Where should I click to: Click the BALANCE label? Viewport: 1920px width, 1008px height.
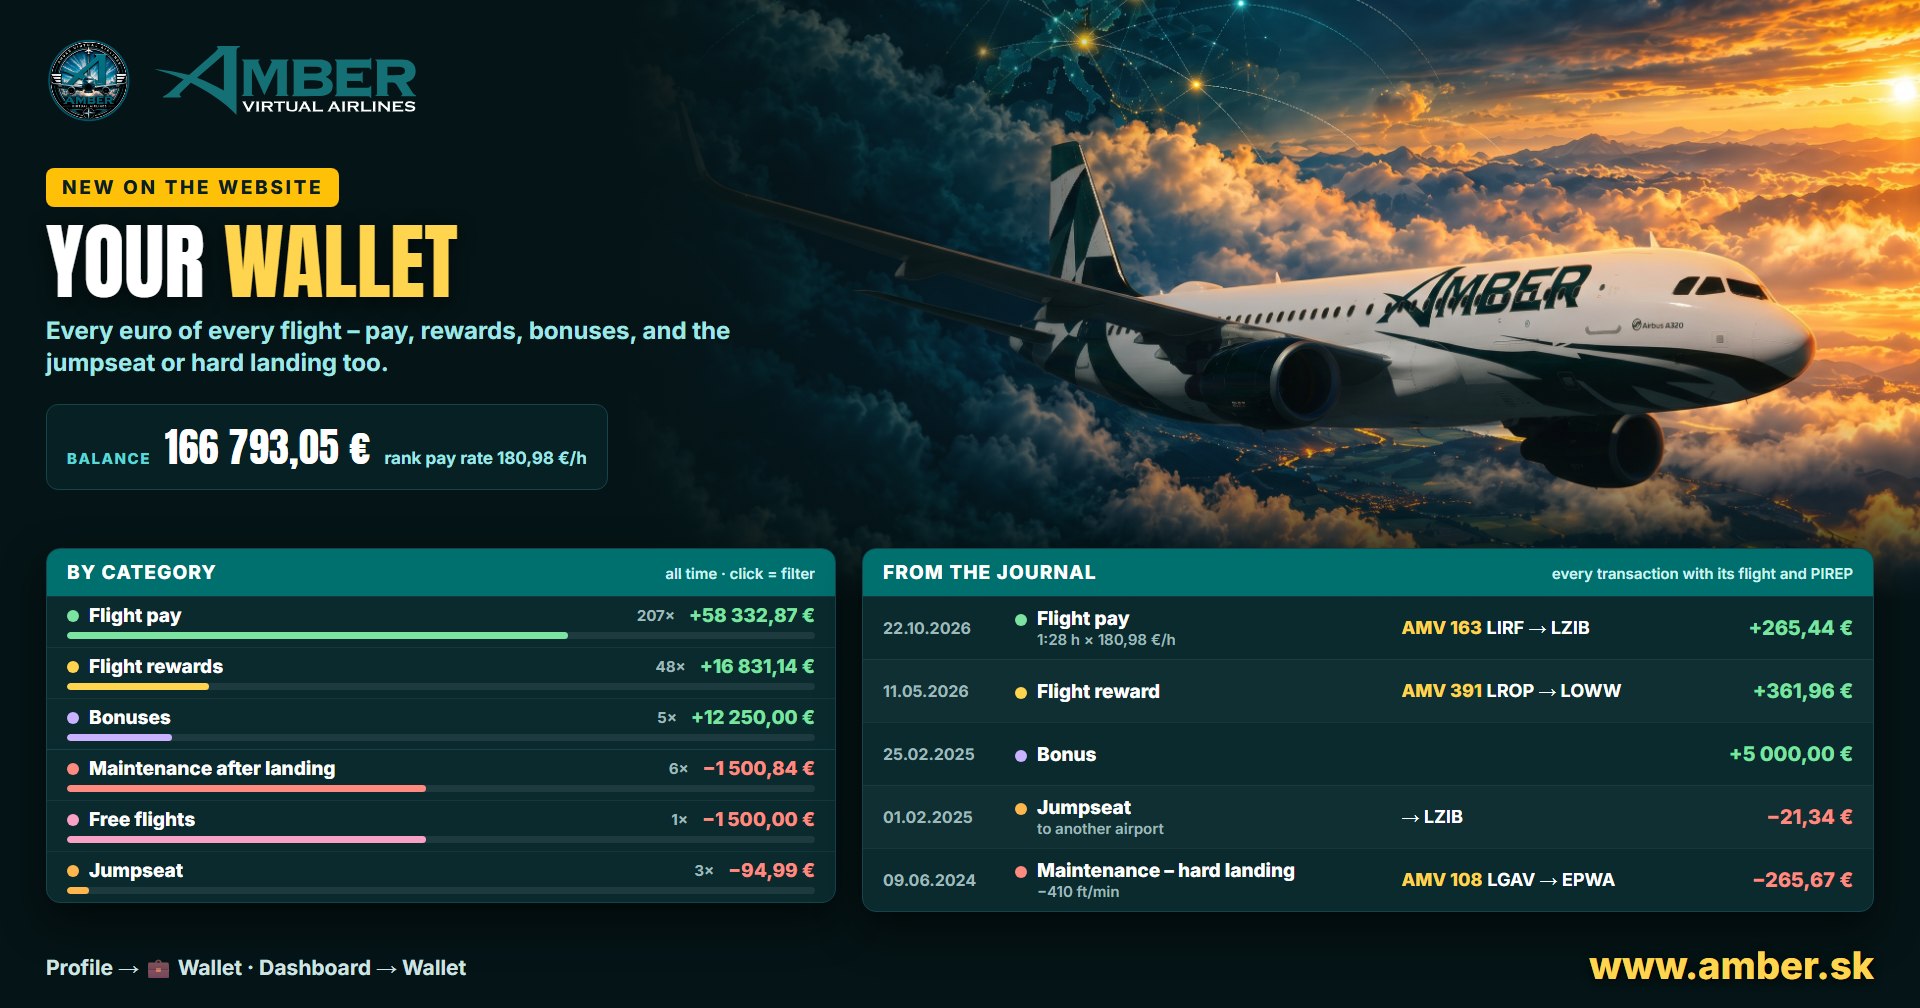coord(108,458)
